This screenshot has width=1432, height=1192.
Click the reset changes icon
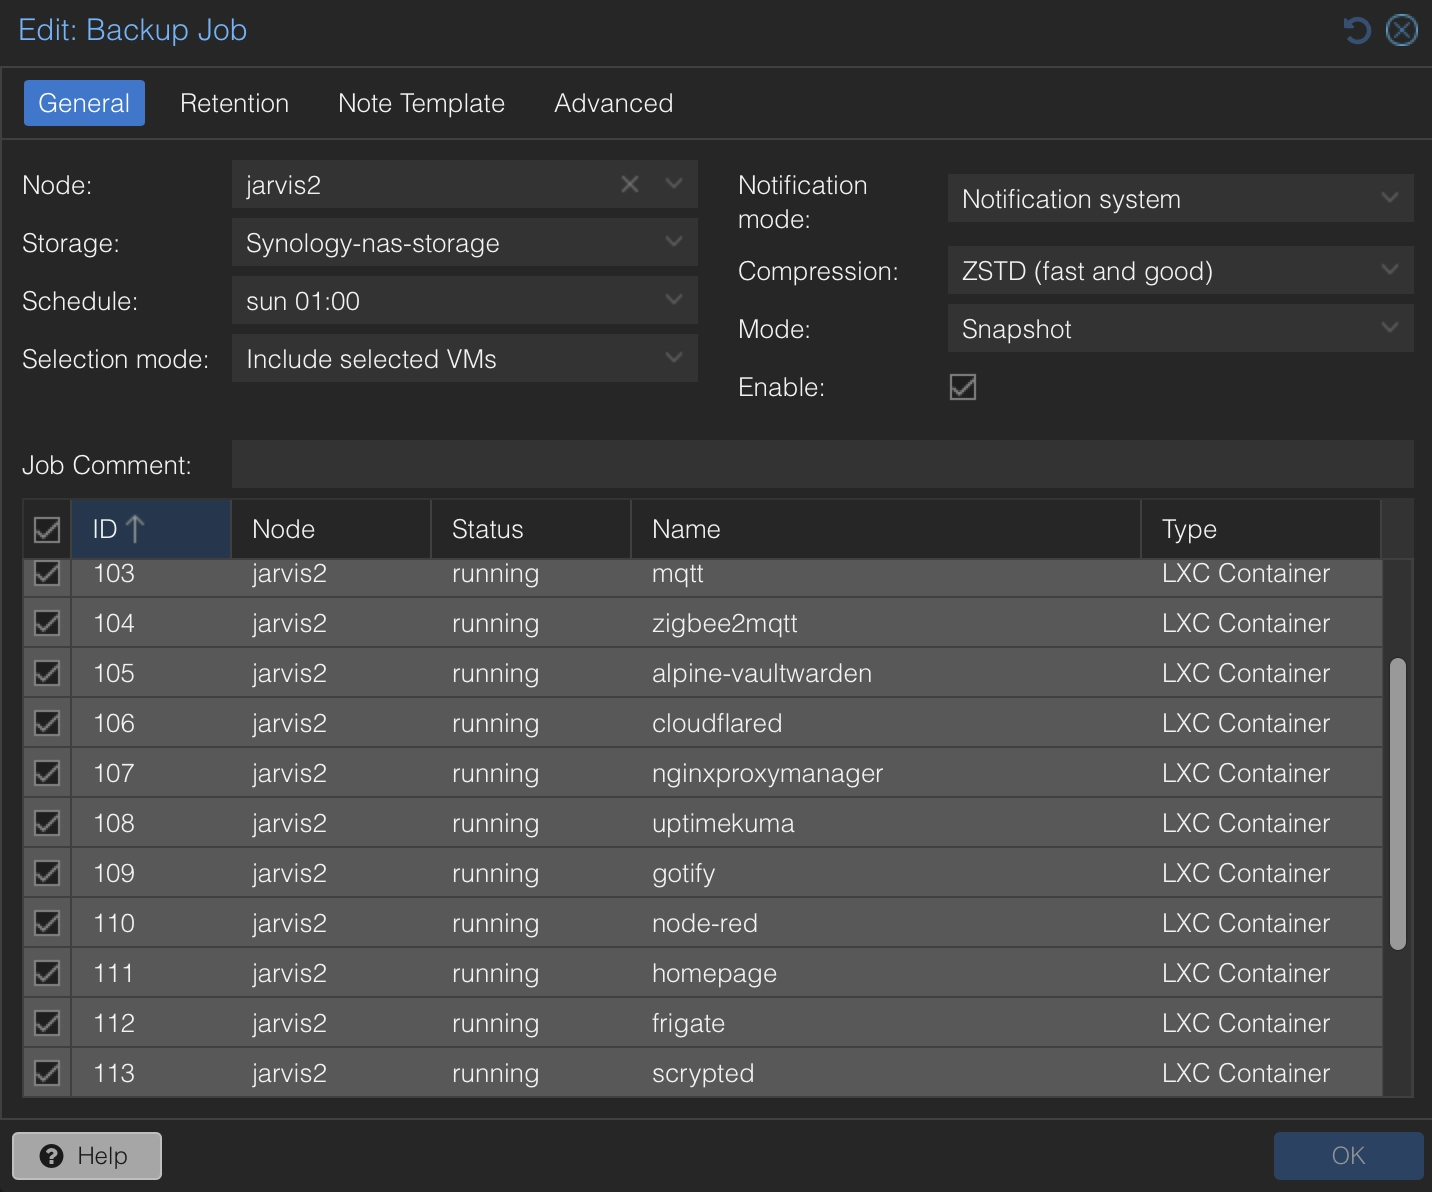[x=1356, y=30]
